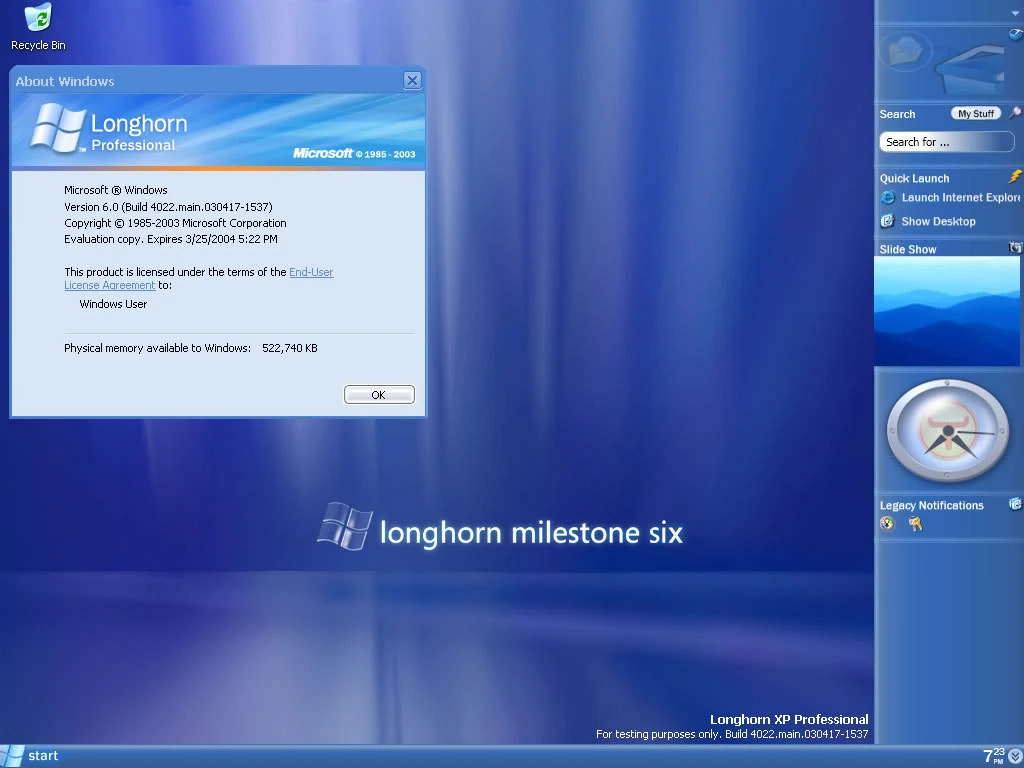1024x768 pixels.
Task: Open the Recycle Bin desktop icon
Action: coord(38,26)
